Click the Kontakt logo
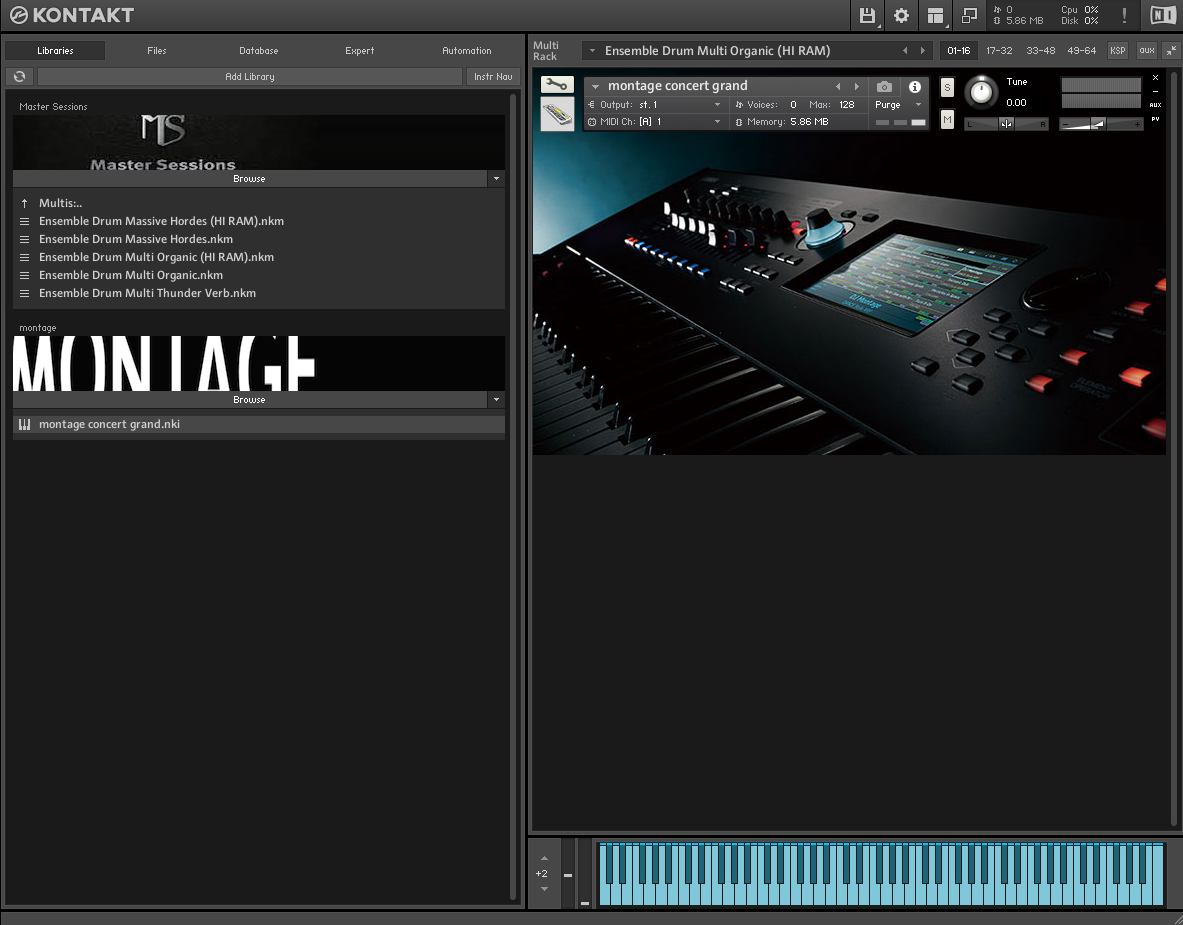The width and height of the screenshot is (1183, 925). click(72, 15)
